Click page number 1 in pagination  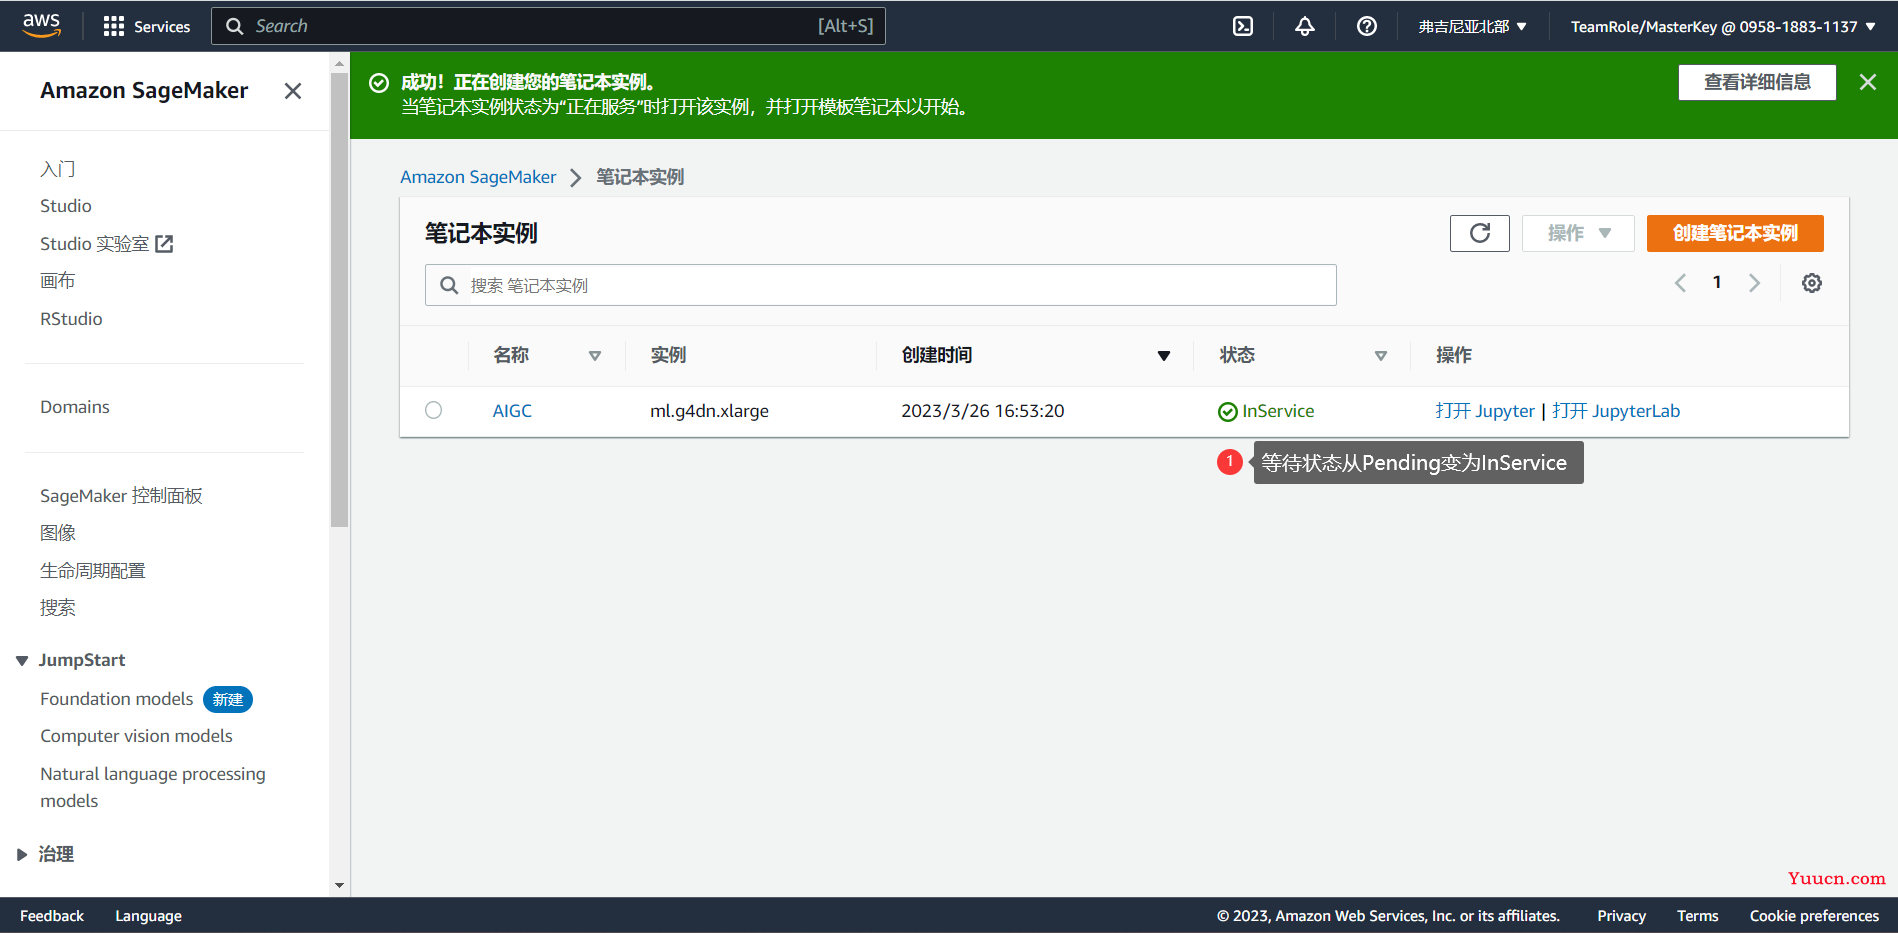tap(1717, 282)
